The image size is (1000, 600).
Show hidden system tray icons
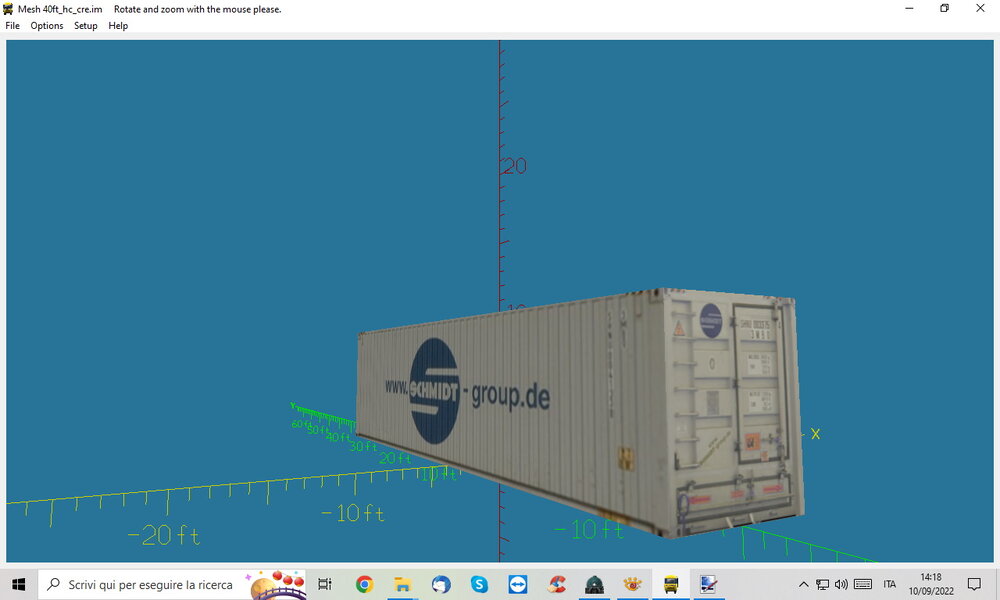pyautogui.click(x=804, y=584)
